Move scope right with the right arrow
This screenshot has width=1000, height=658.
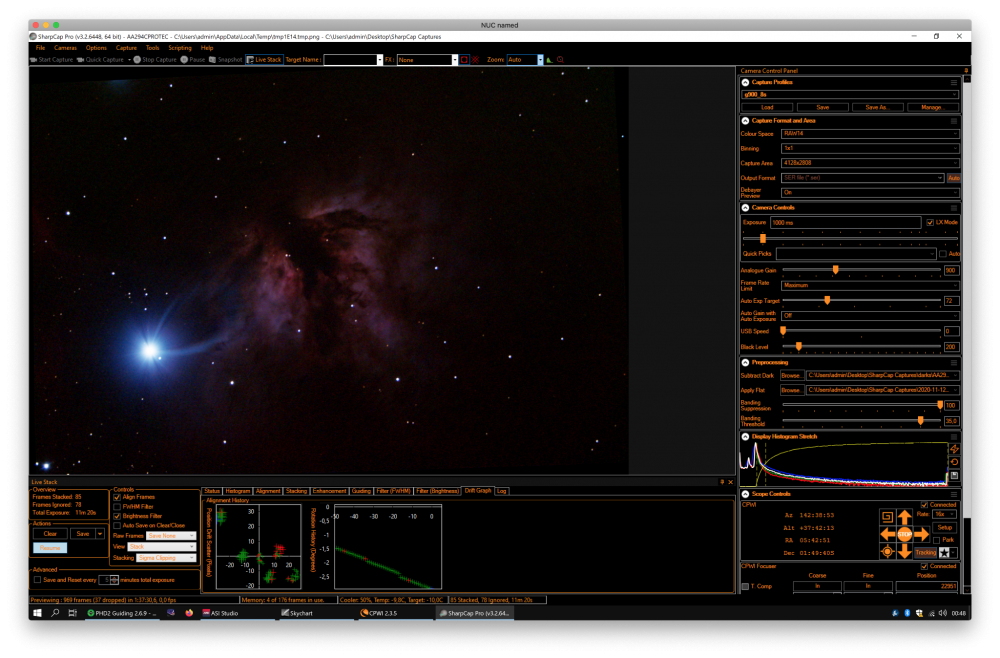[x=922, y=534]
